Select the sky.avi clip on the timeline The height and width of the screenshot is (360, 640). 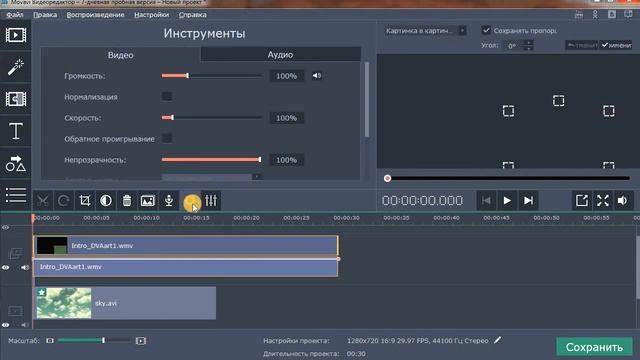[x=125, y=303]
